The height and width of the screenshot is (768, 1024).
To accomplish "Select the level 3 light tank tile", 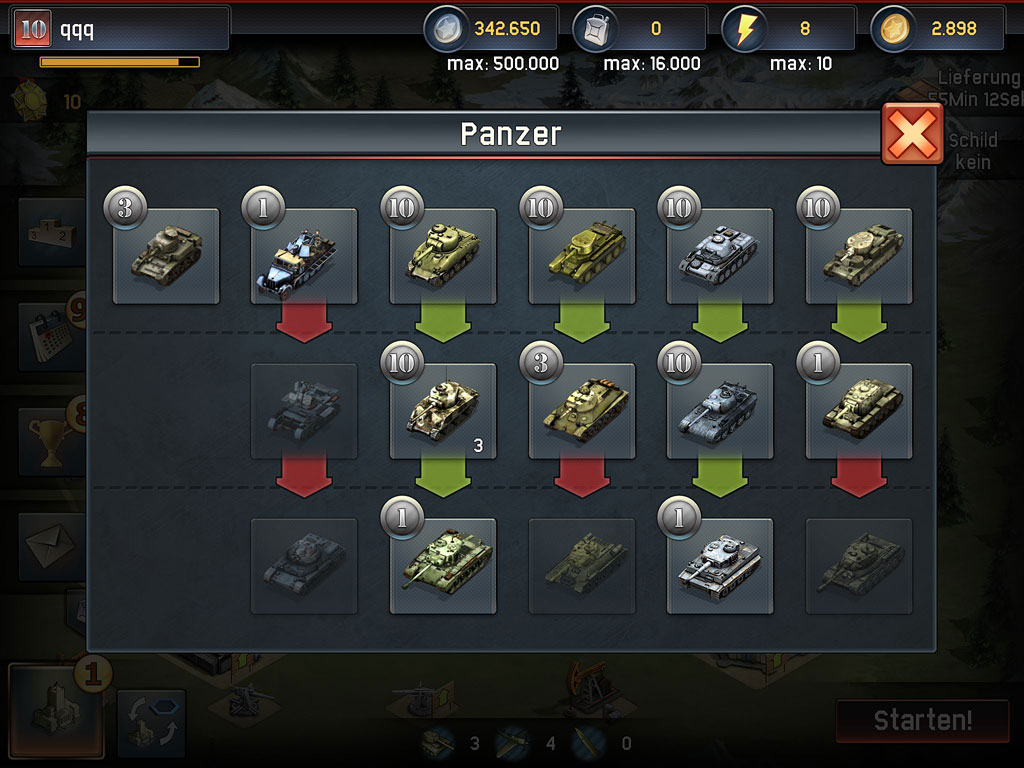I will [x=166, y=256].
